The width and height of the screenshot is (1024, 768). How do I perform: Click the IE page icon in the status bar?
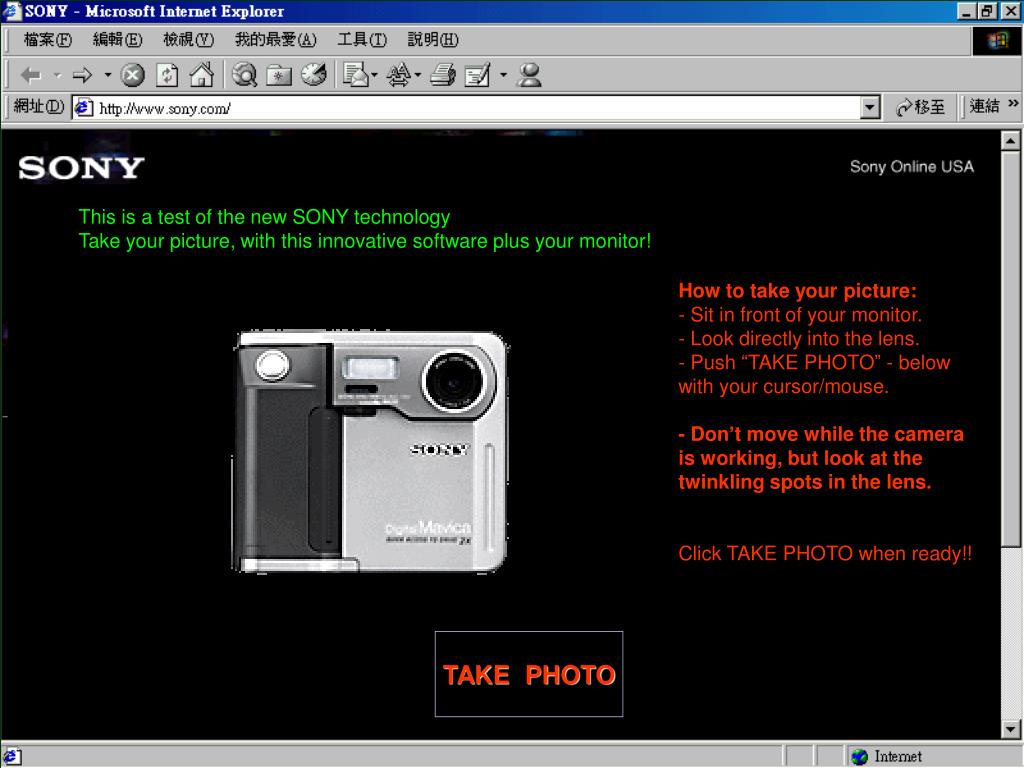[x=12, y=757]
